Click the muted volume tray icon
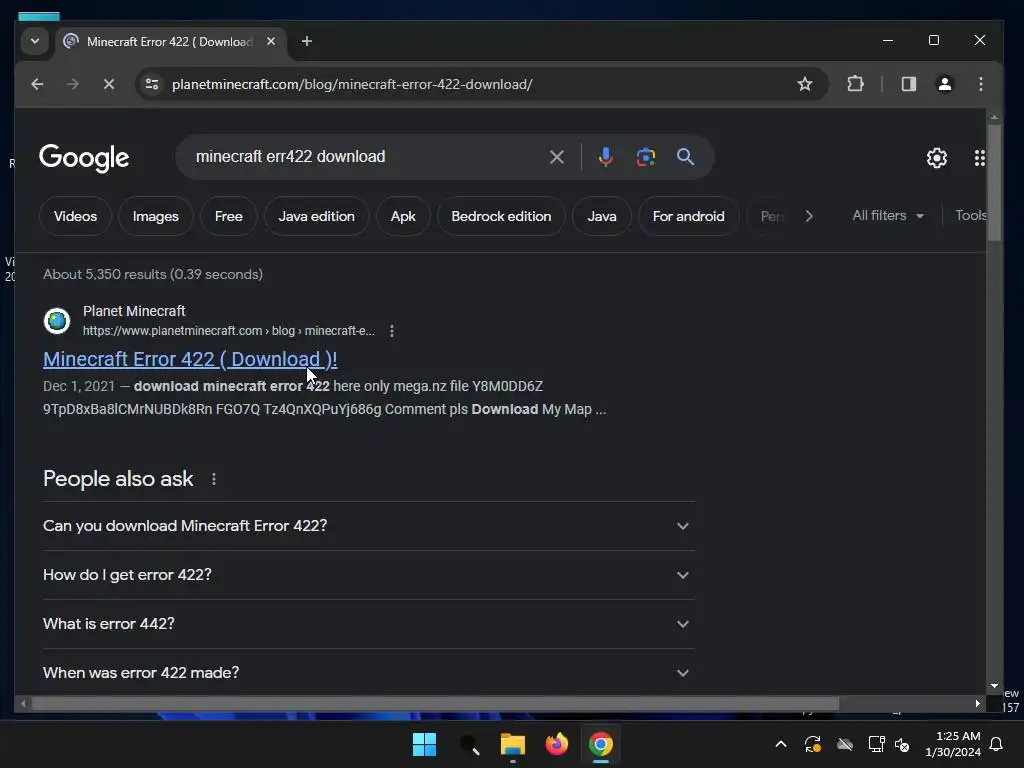 [x=902, y=744]
